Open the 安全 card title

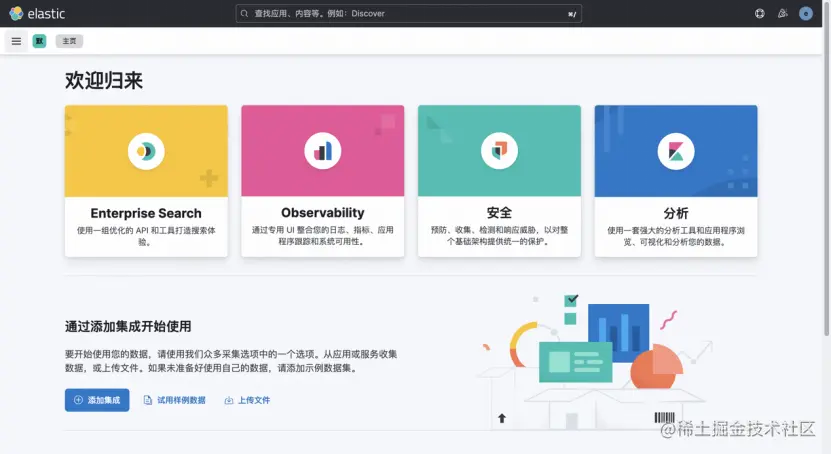pos(499,212)
